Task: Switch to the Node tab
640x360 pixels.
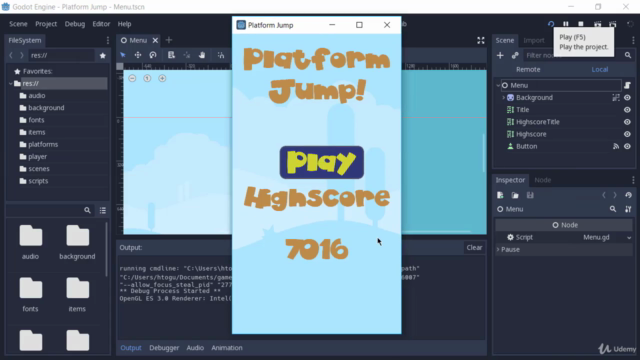Action: 542,180
